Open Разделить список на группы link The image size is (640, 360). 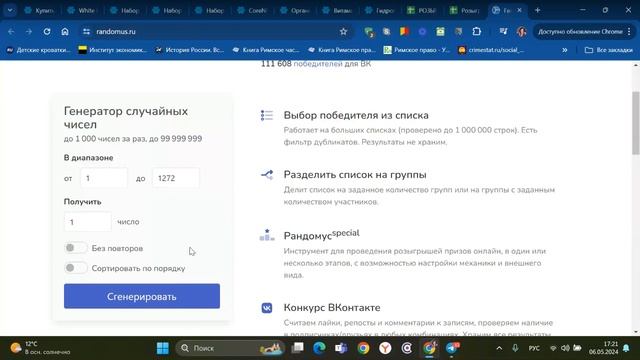[x=355, y=175]
